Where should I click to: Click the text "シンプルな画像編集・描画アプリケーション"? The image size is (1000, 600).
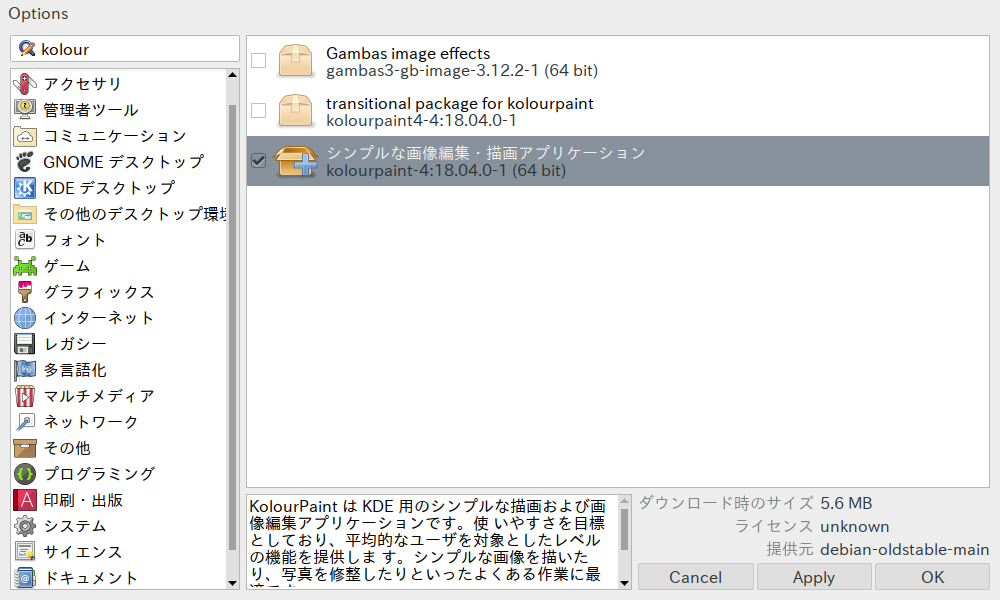pos(486,153)
